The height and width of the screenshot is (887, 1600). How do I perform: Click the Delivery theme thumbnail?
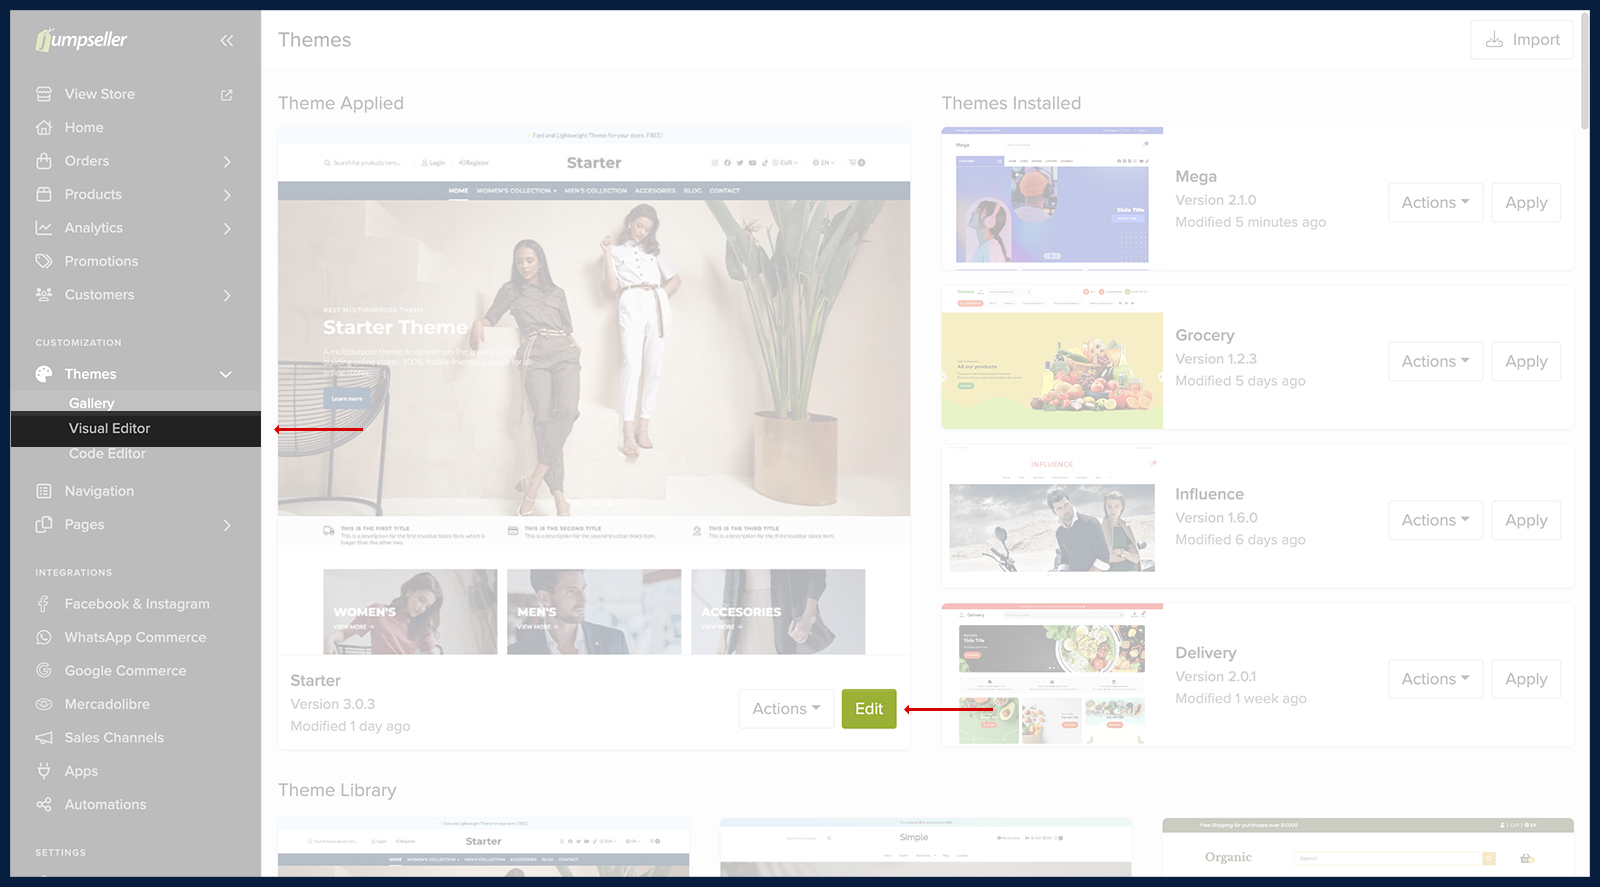(1052, 675)
